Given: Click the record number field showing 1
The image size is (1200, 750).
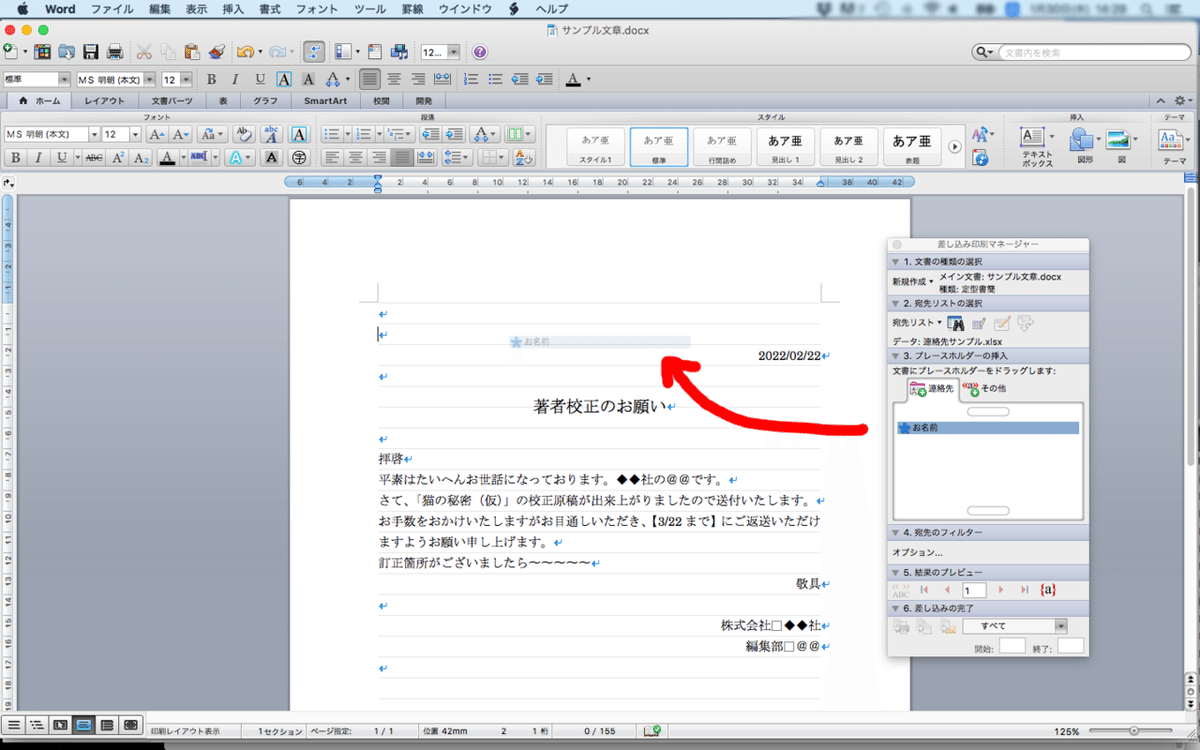Looking at the screenshot, I should (973, 590).
